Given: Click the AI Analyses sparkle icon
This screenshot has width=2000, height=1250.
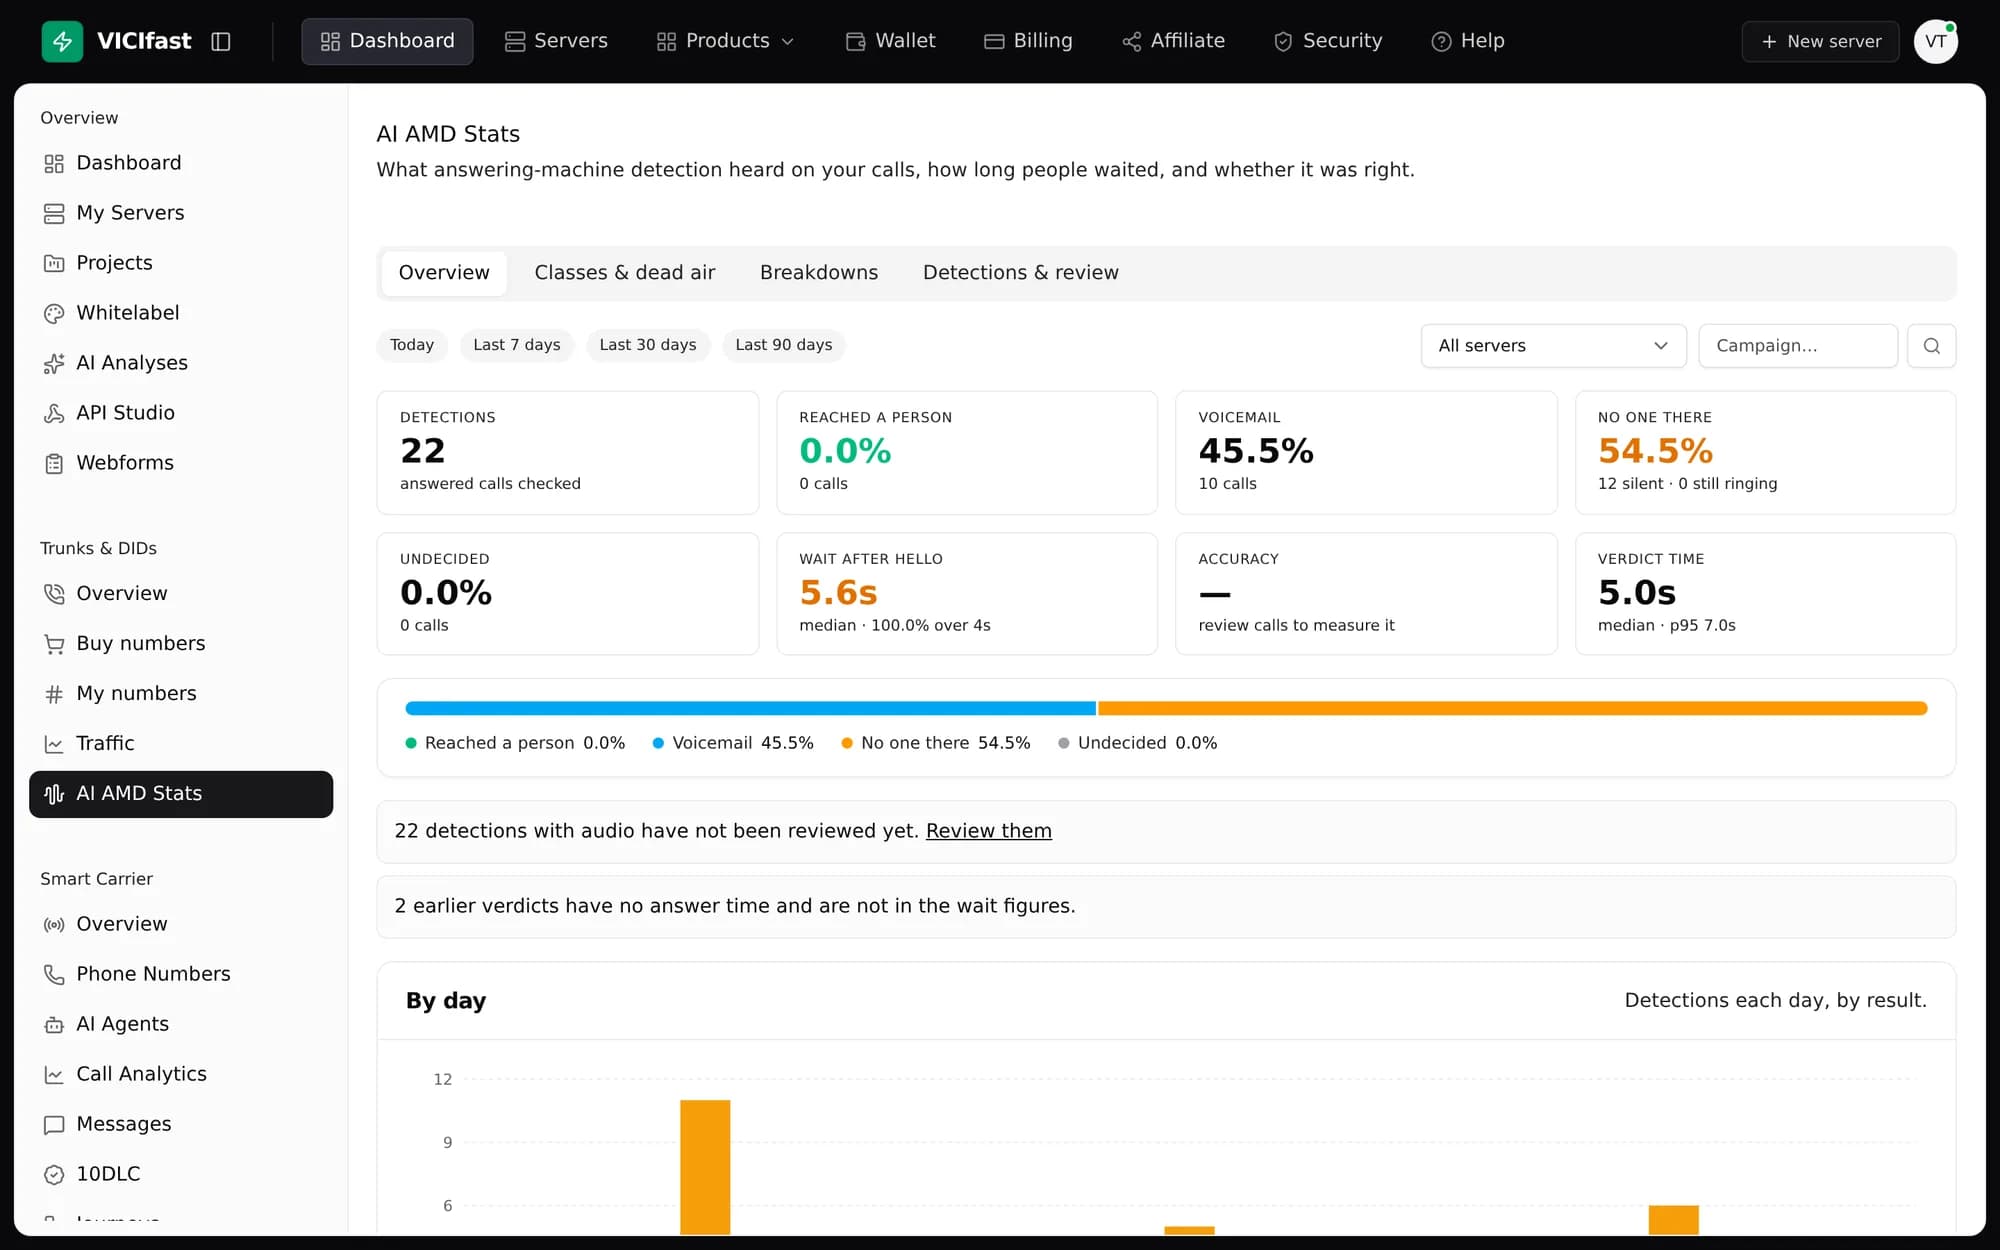Looking at the screenshot, I should tap(54, 363).
